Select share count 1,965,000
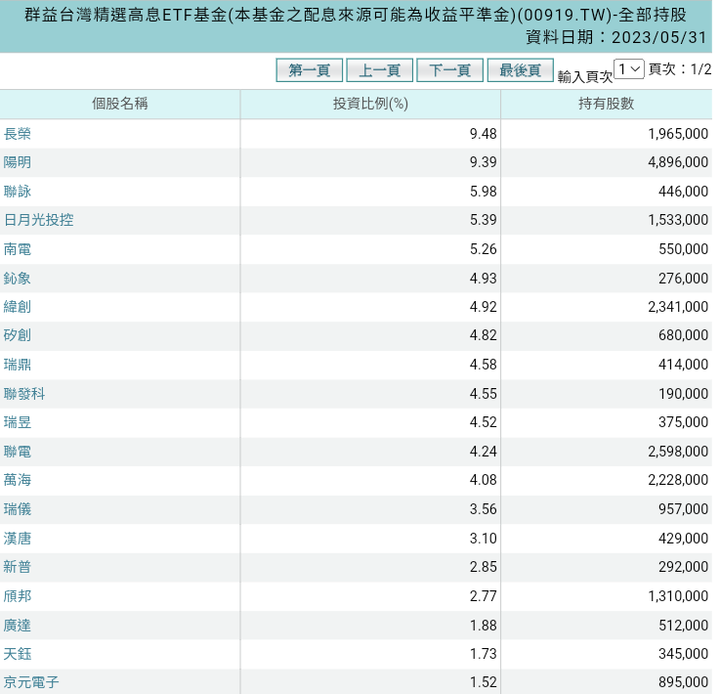 tap(678, 134)
